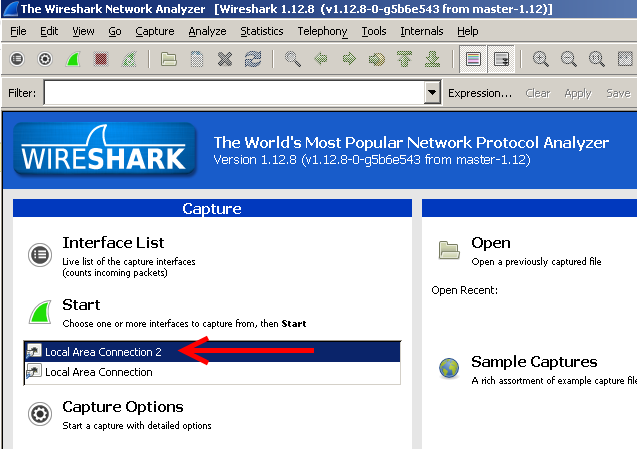Click the Save filter button

[x=618, y=93]
